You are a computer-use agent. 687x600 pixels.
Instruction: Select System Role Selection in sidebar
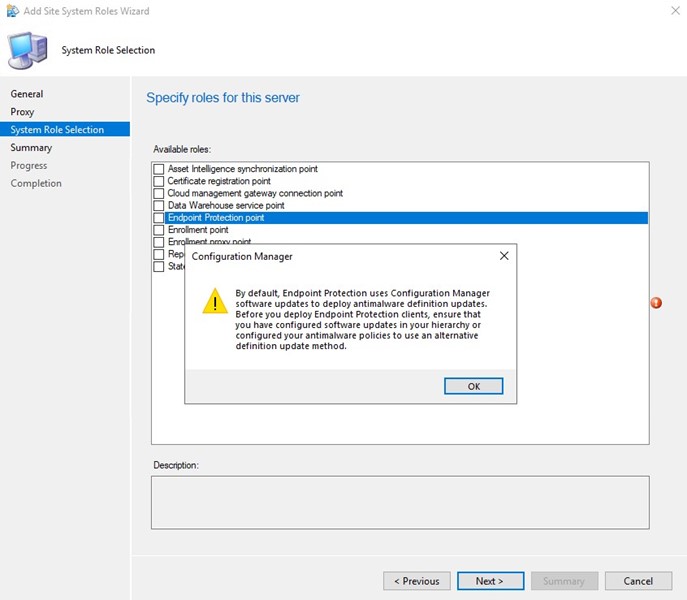(65, 129)
